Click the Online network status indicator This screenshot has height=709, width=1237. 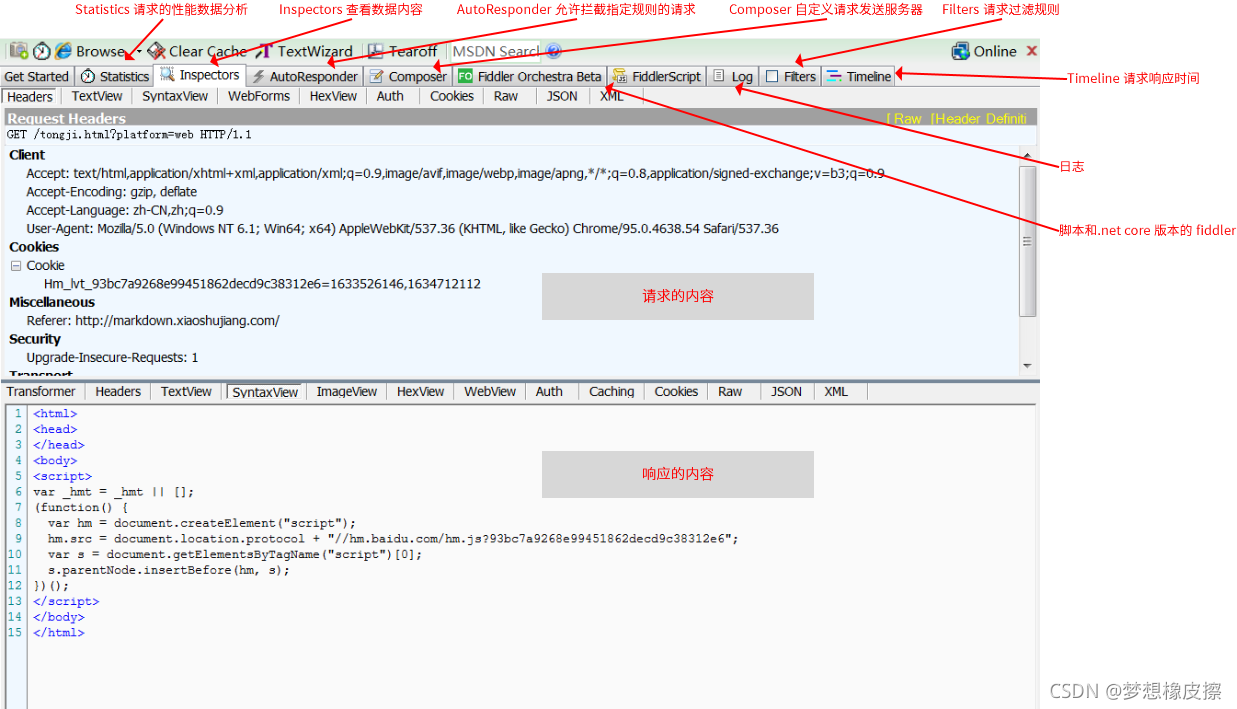(984, 51)
